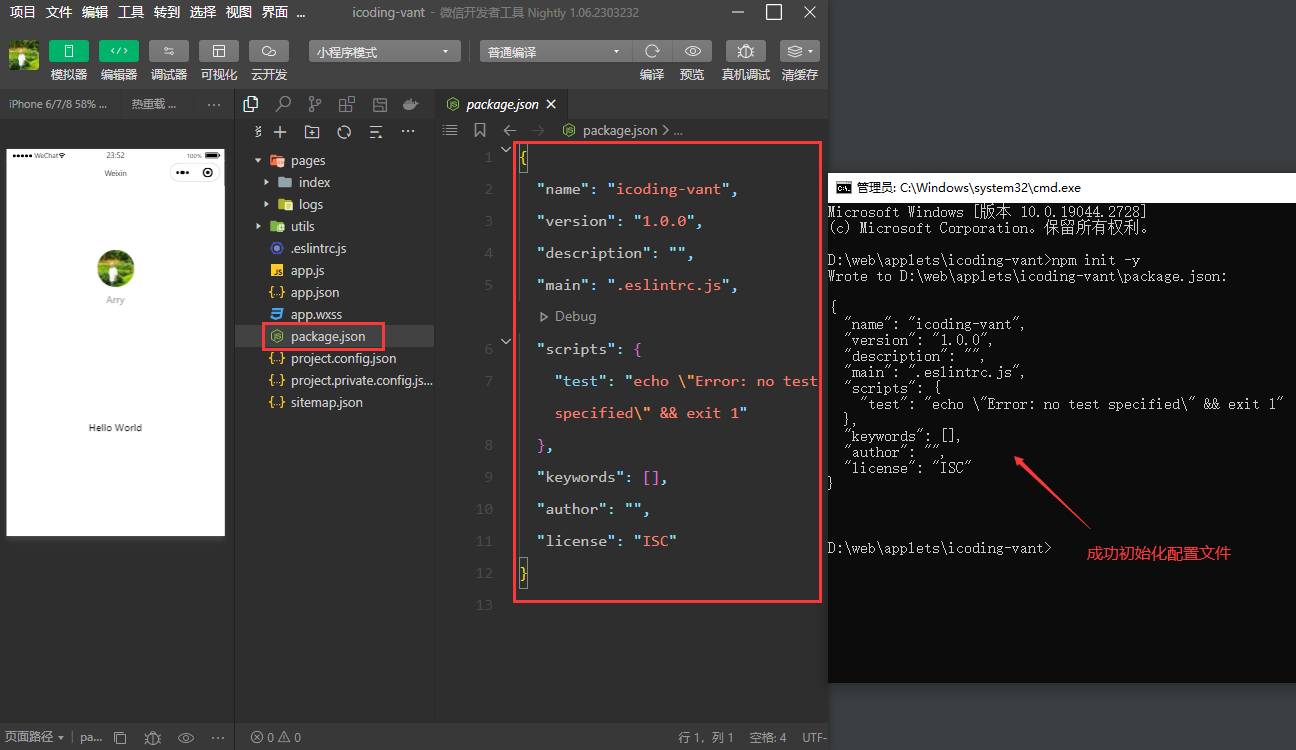Open project.config.json

343,358
